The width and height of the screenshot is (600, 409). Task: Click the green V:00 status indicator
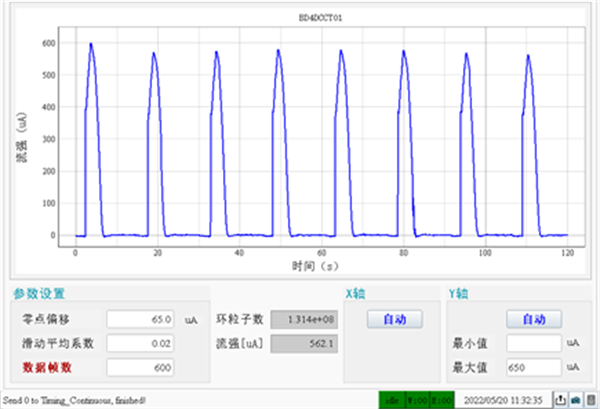[x=417, y=400]
